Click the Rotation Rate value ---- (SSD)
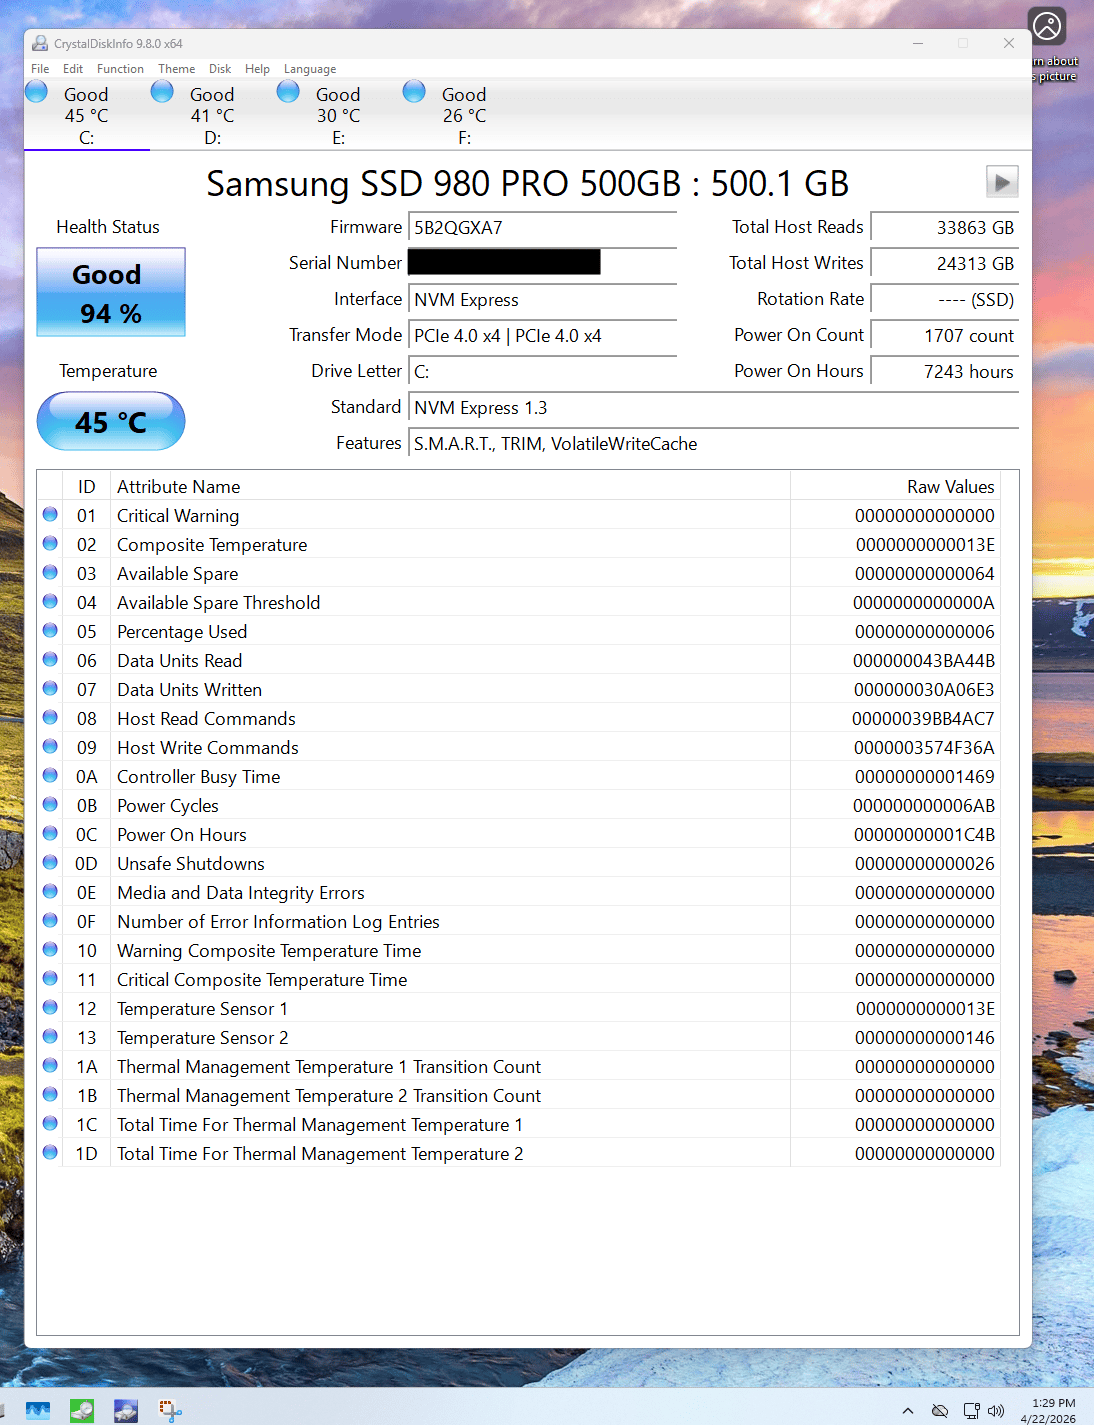The image size is (1094, 1425). click(x=945, y=299)
